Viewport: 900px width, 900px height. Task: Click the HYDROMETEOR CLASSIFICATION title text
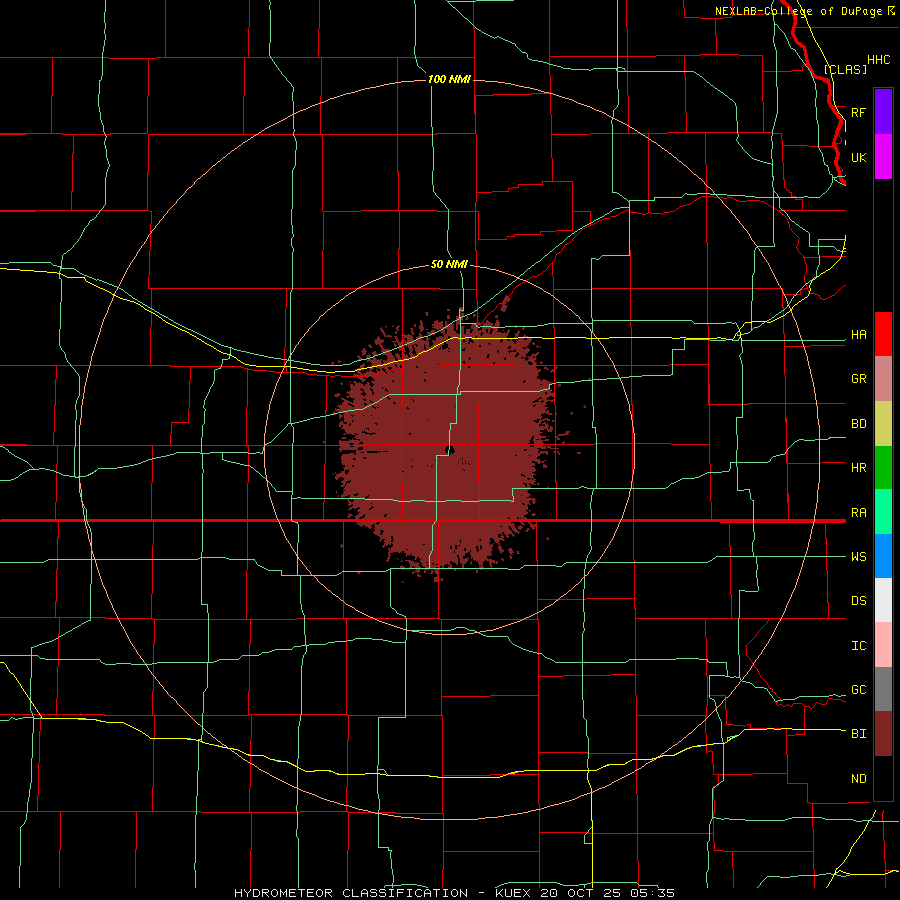pos(350,893)
